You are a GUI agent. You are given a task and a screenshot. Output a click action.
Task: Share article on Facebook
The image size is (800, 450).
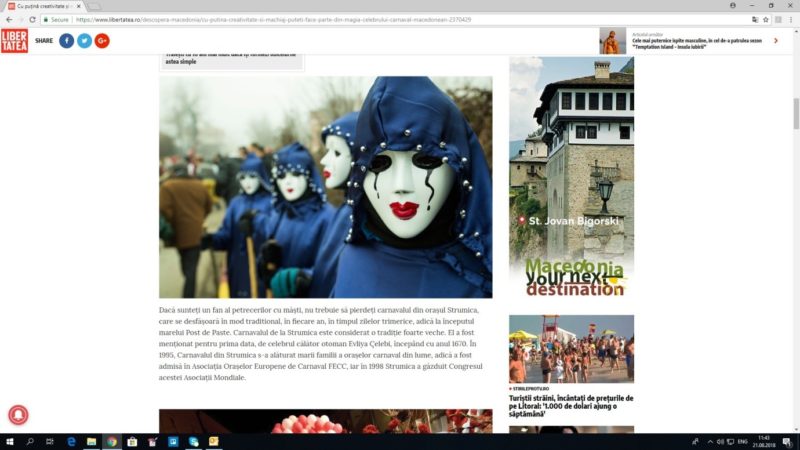coord(66,41)
